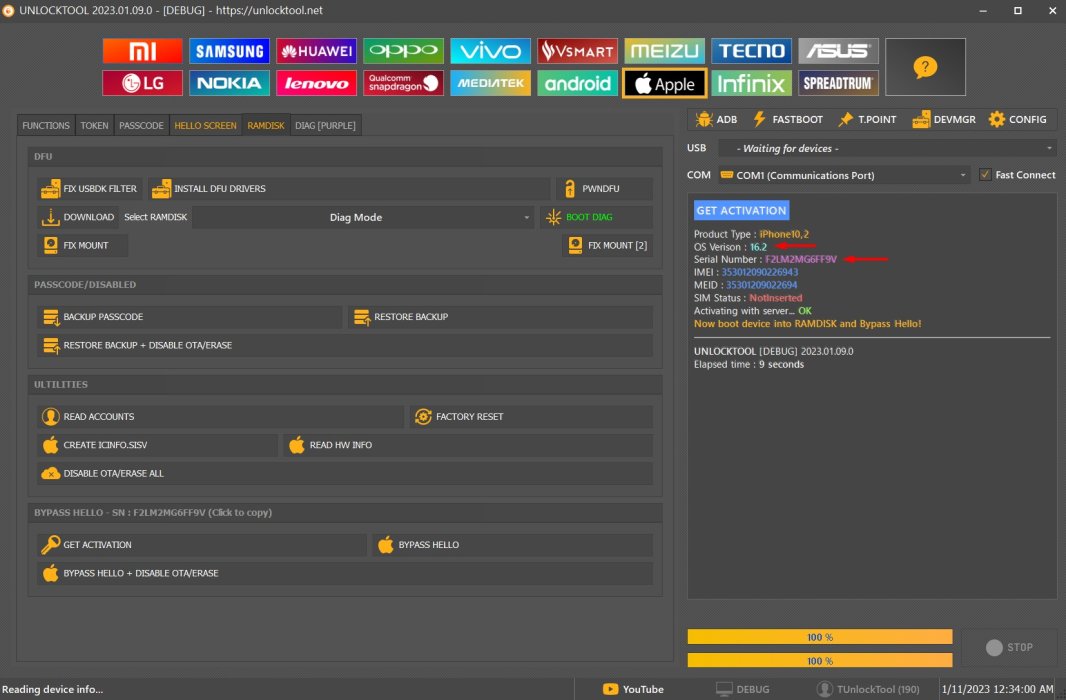This screenshot has width=1066, height=700.
Task: Select the LG brand tile
Action: [142, 83]
